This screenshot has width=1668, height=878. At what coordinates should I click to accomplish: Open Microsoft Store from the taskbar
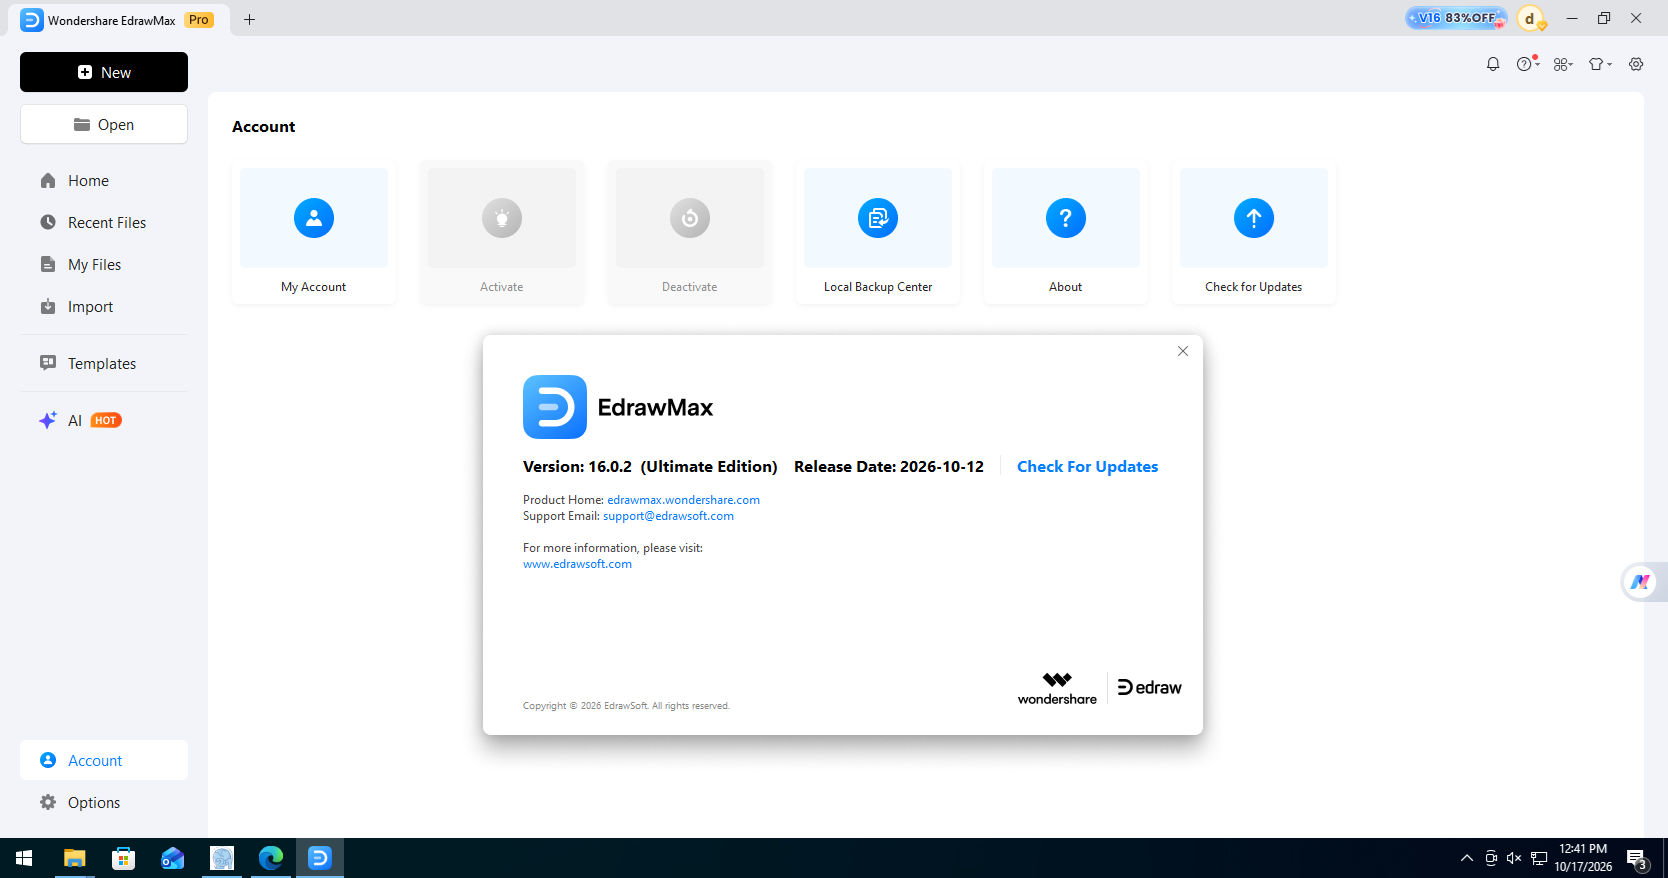124,858
